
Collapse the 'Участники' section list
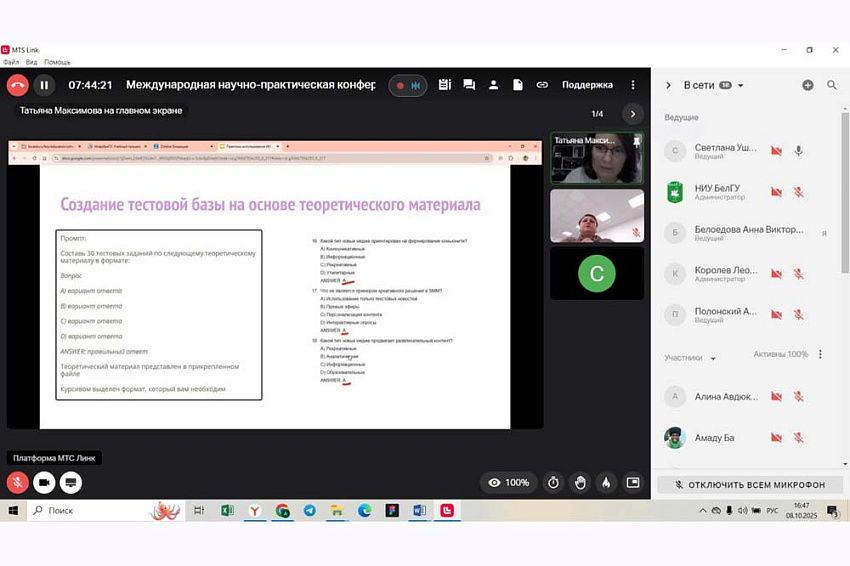pos(713,358)
